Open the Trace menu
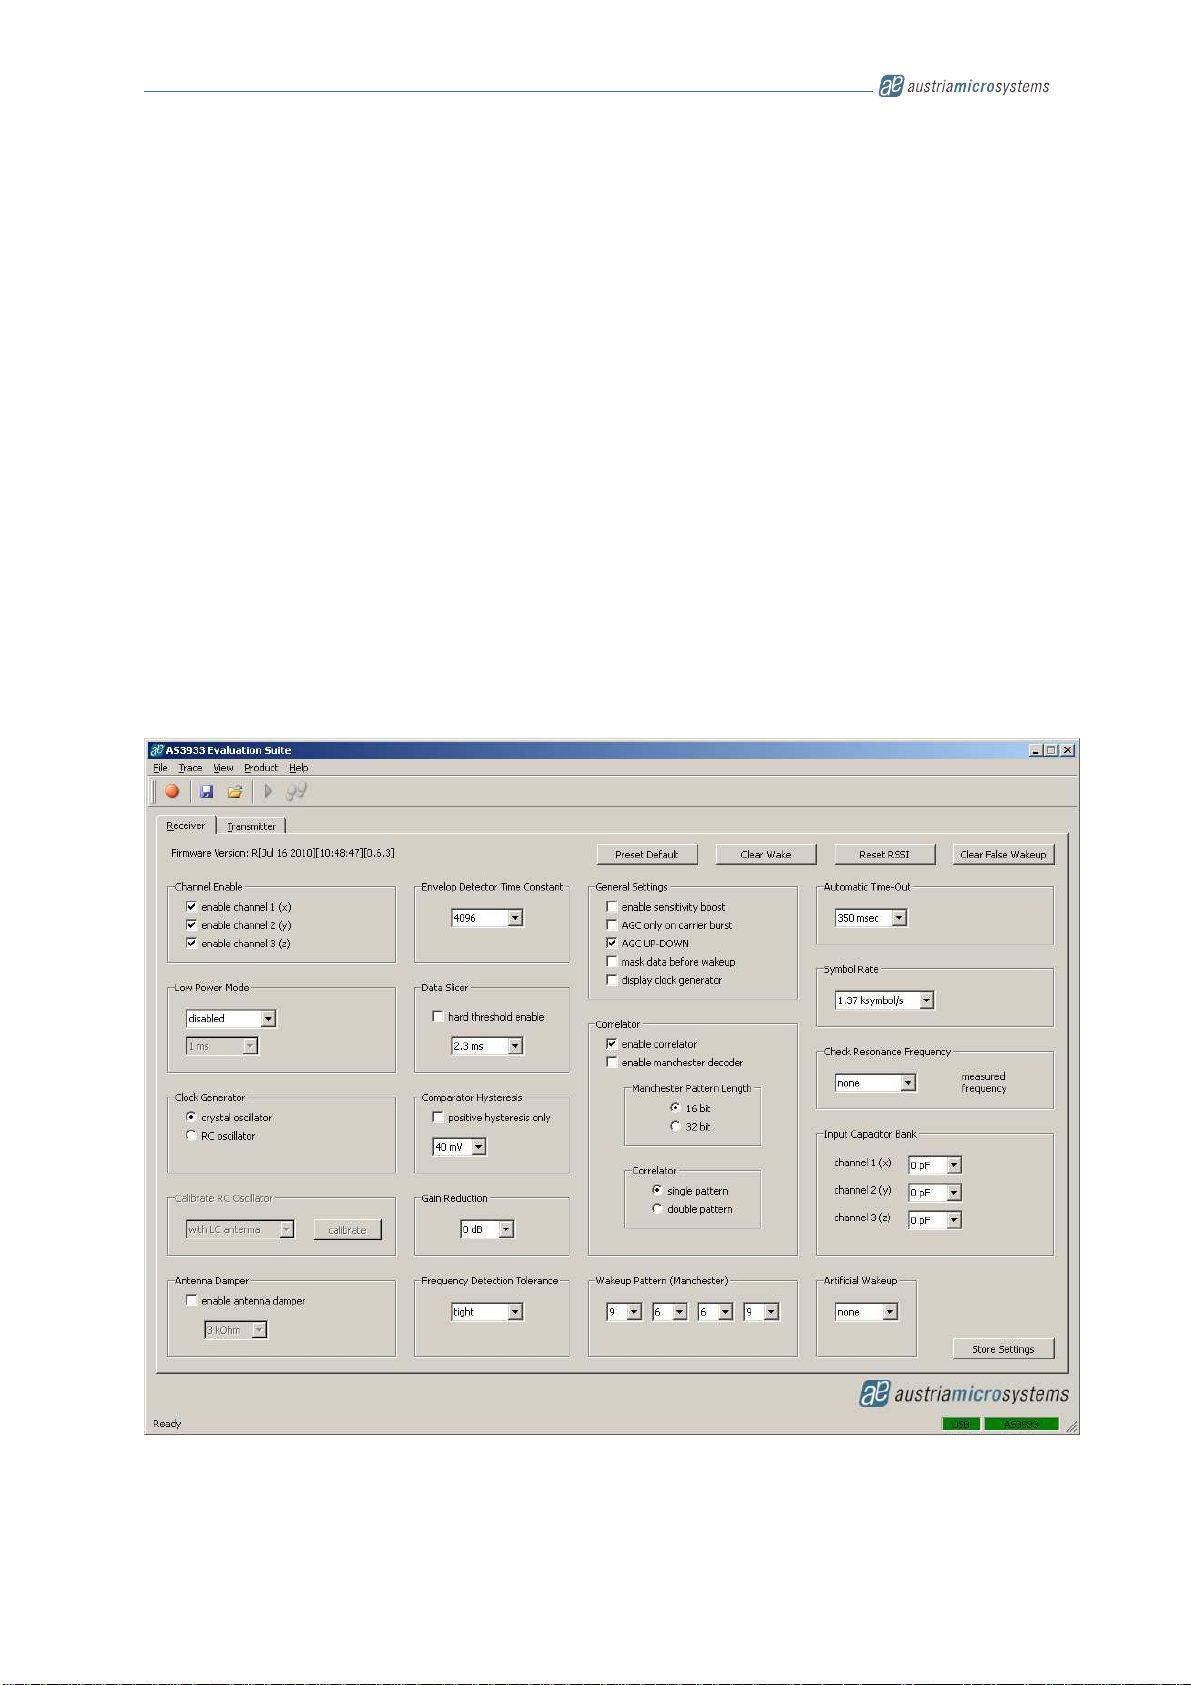The height and width of the screenshot is (1685, 1191). 190,768
